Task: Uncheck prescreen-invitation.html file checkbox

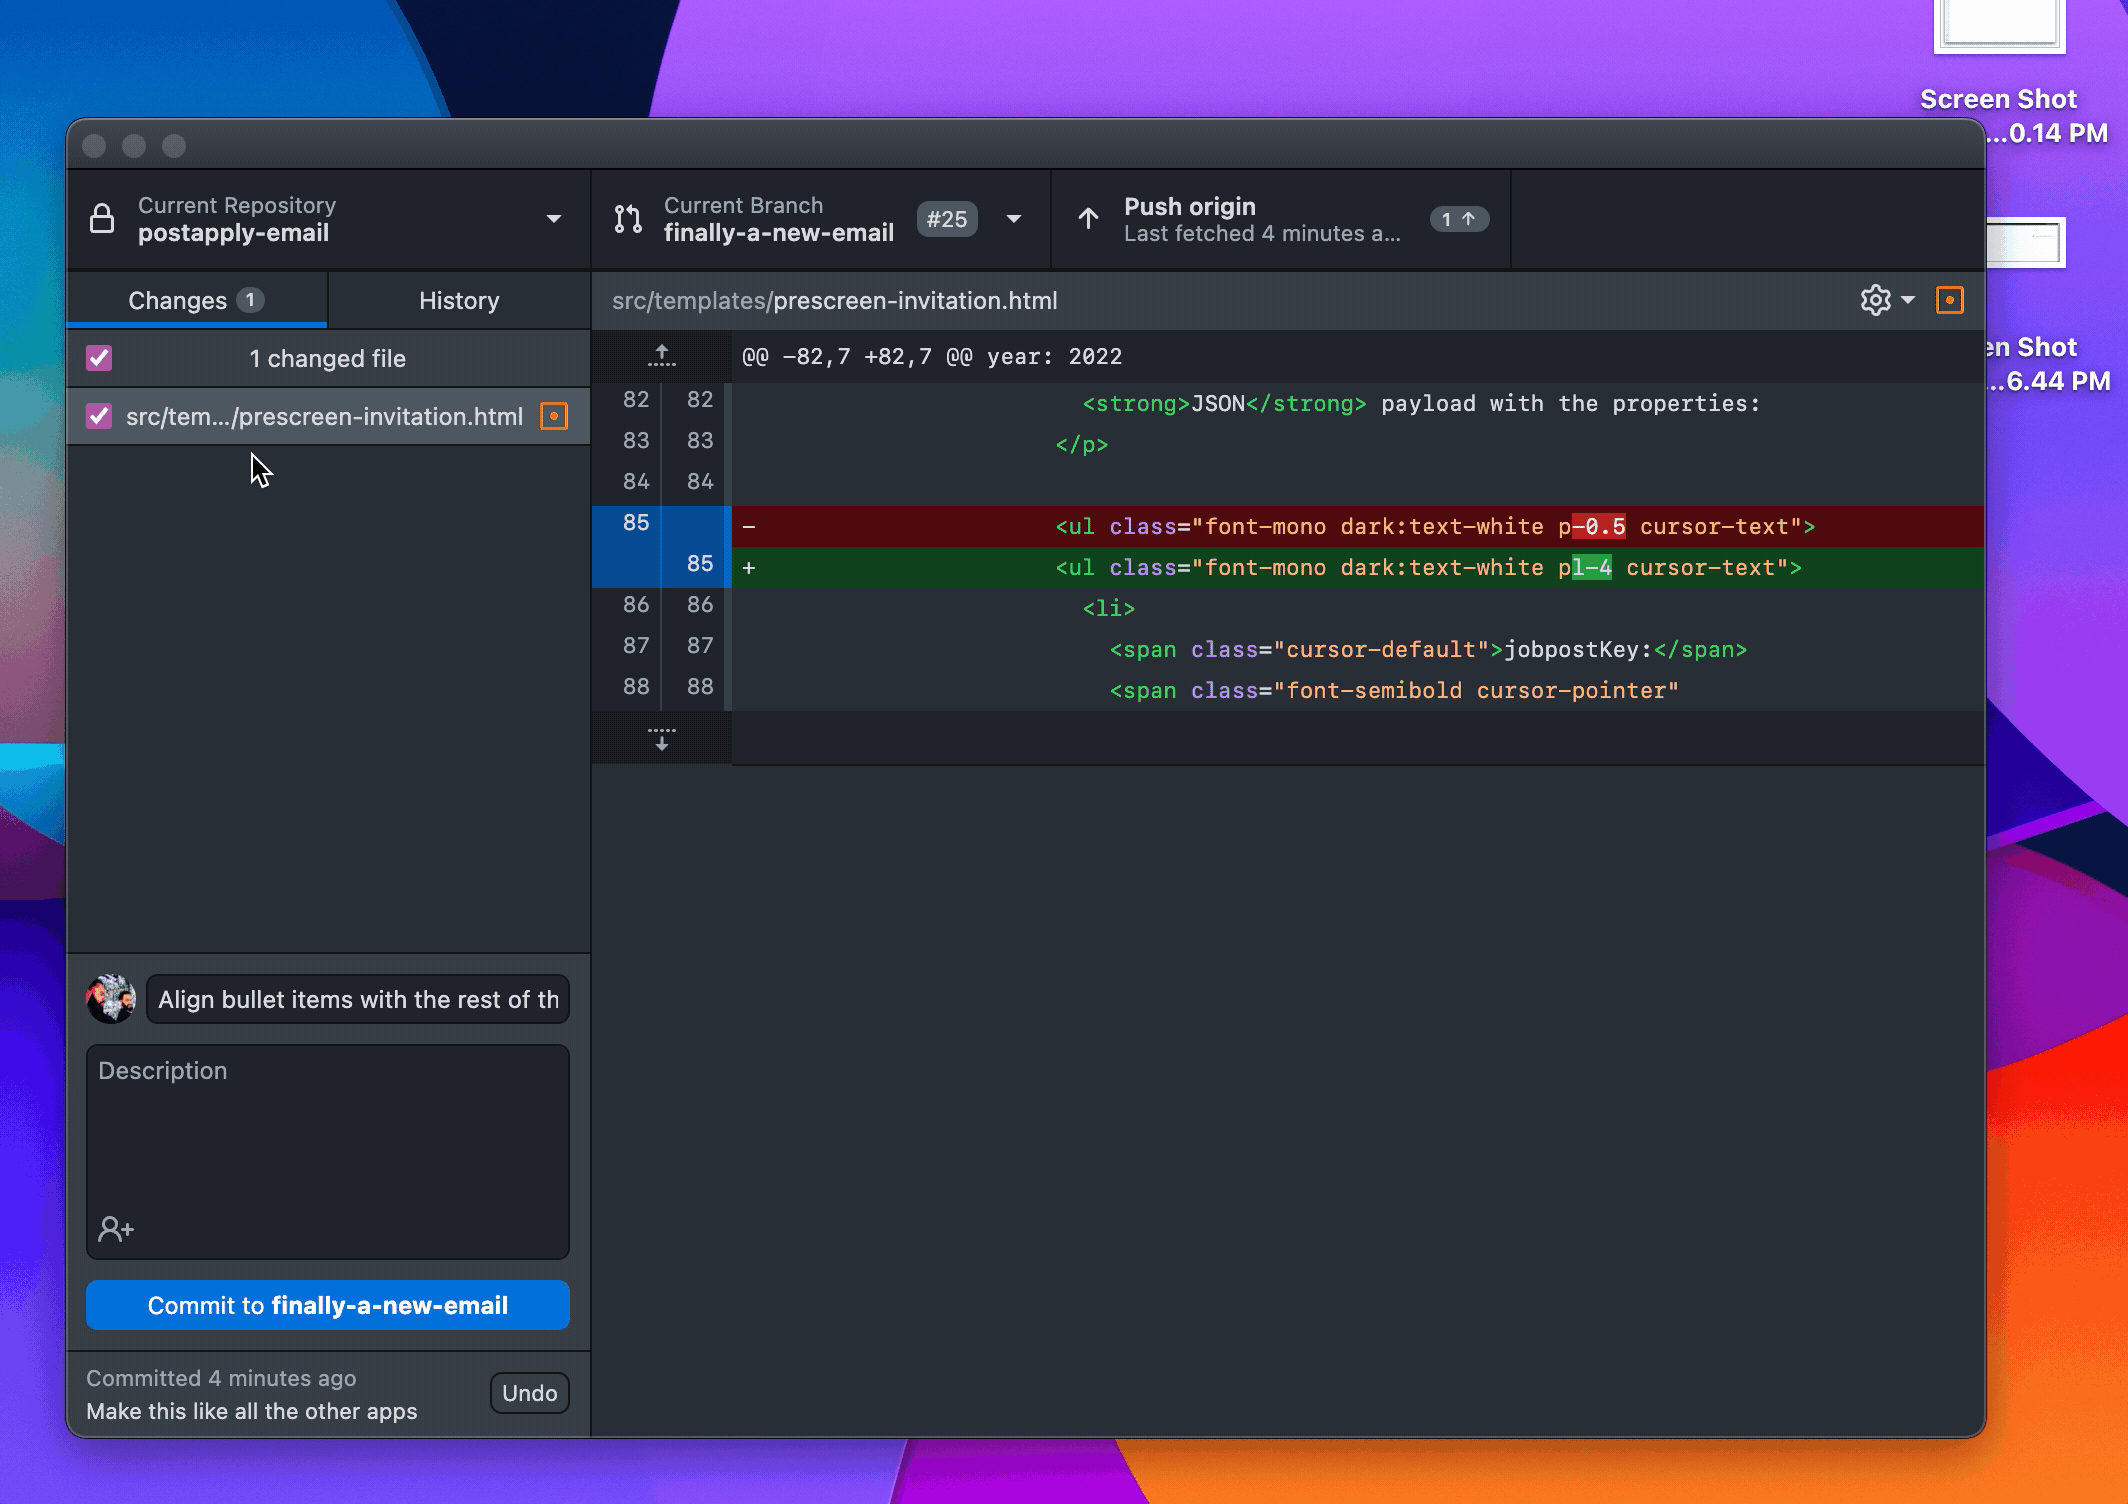Action: click(x=99, y=416)
